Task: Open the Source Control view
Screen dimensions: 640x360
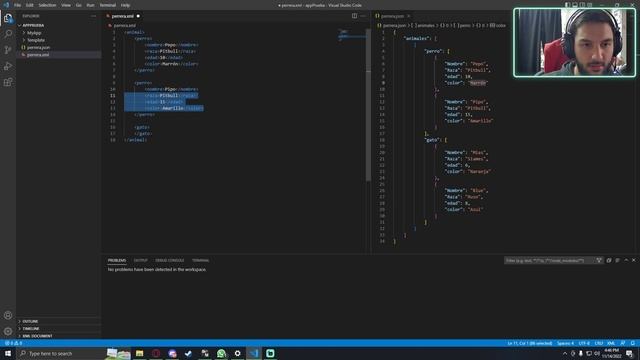Action: point(8,50)
